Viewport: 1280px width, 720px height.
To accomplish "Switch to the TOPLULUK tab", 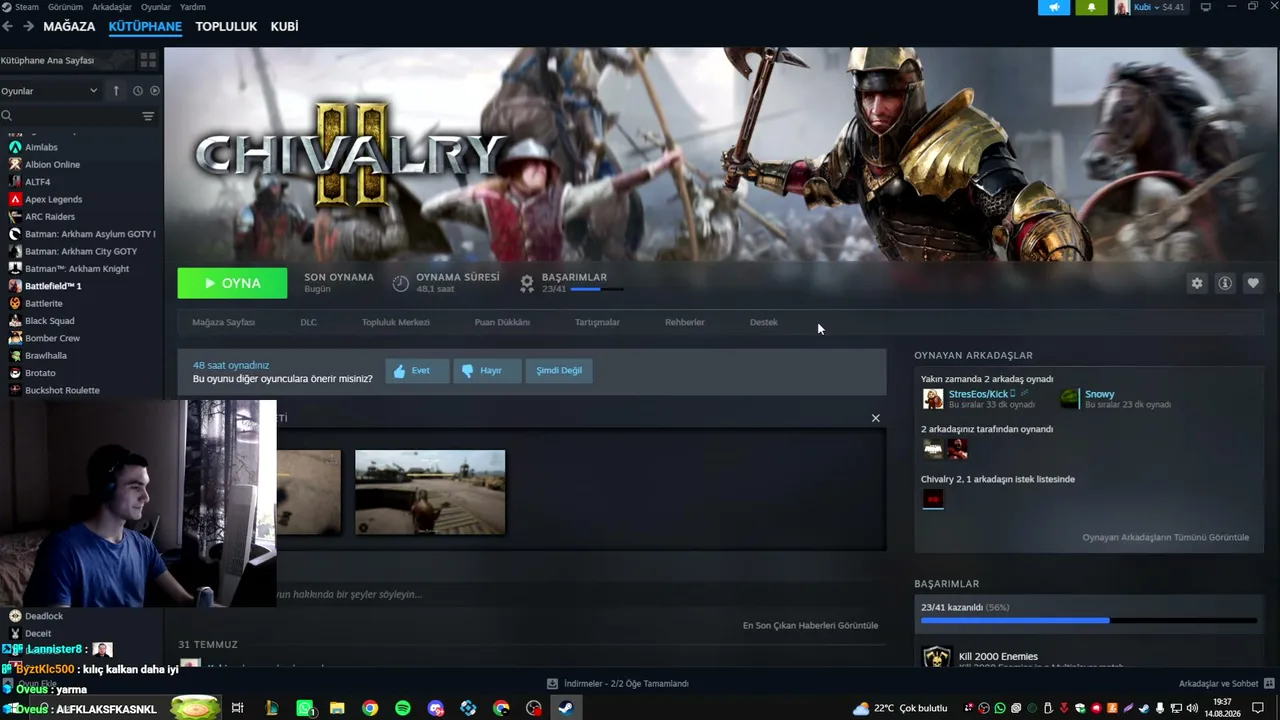I will (x=226, y=27).
